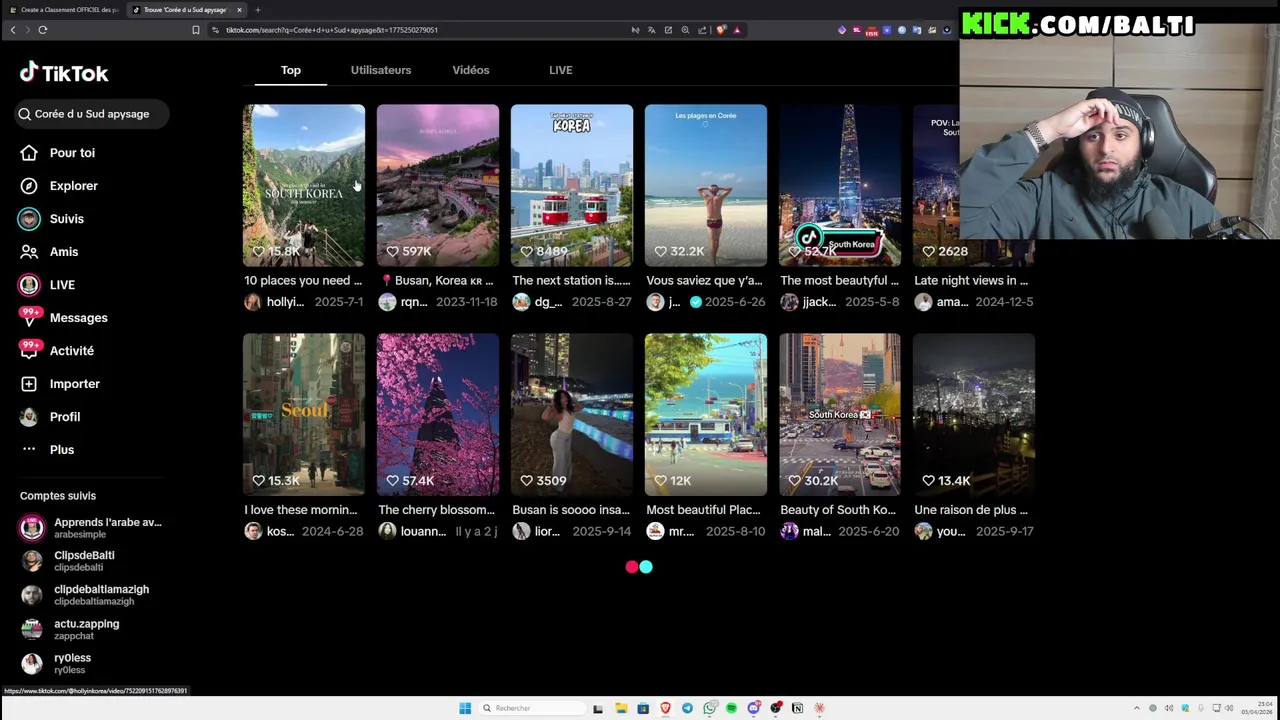Click the Brave Shields icon

click(721, 30)
